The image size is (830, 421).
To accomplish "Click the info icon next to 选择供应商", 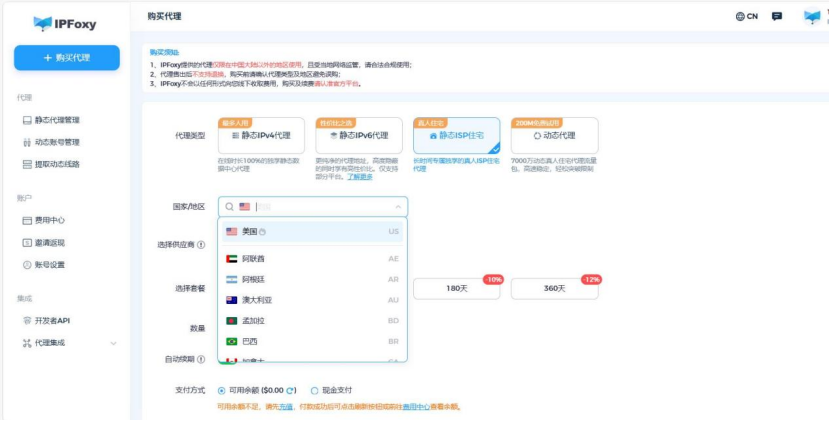I will (201, 245).
